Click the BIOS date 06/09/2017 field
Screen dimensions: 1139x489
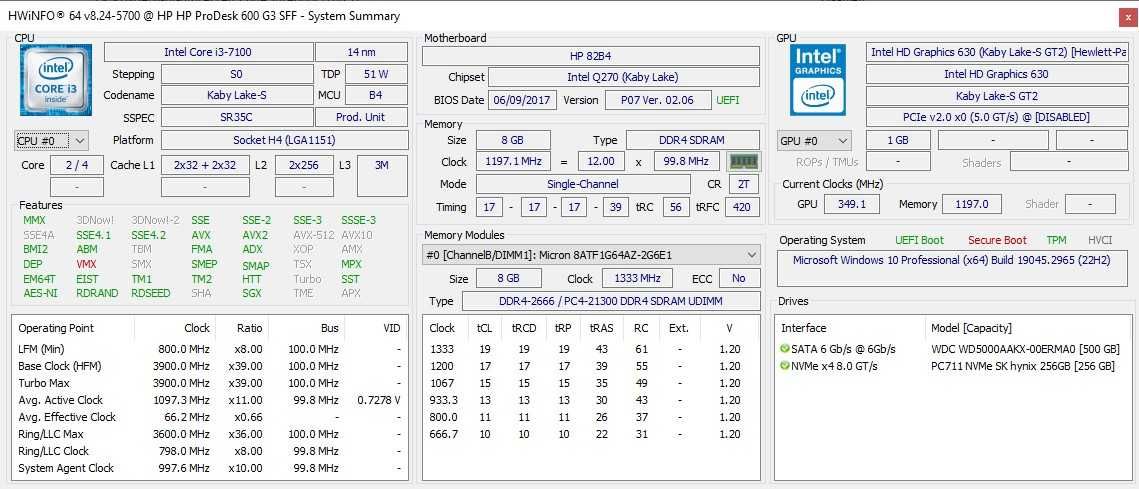pos(522,100)
